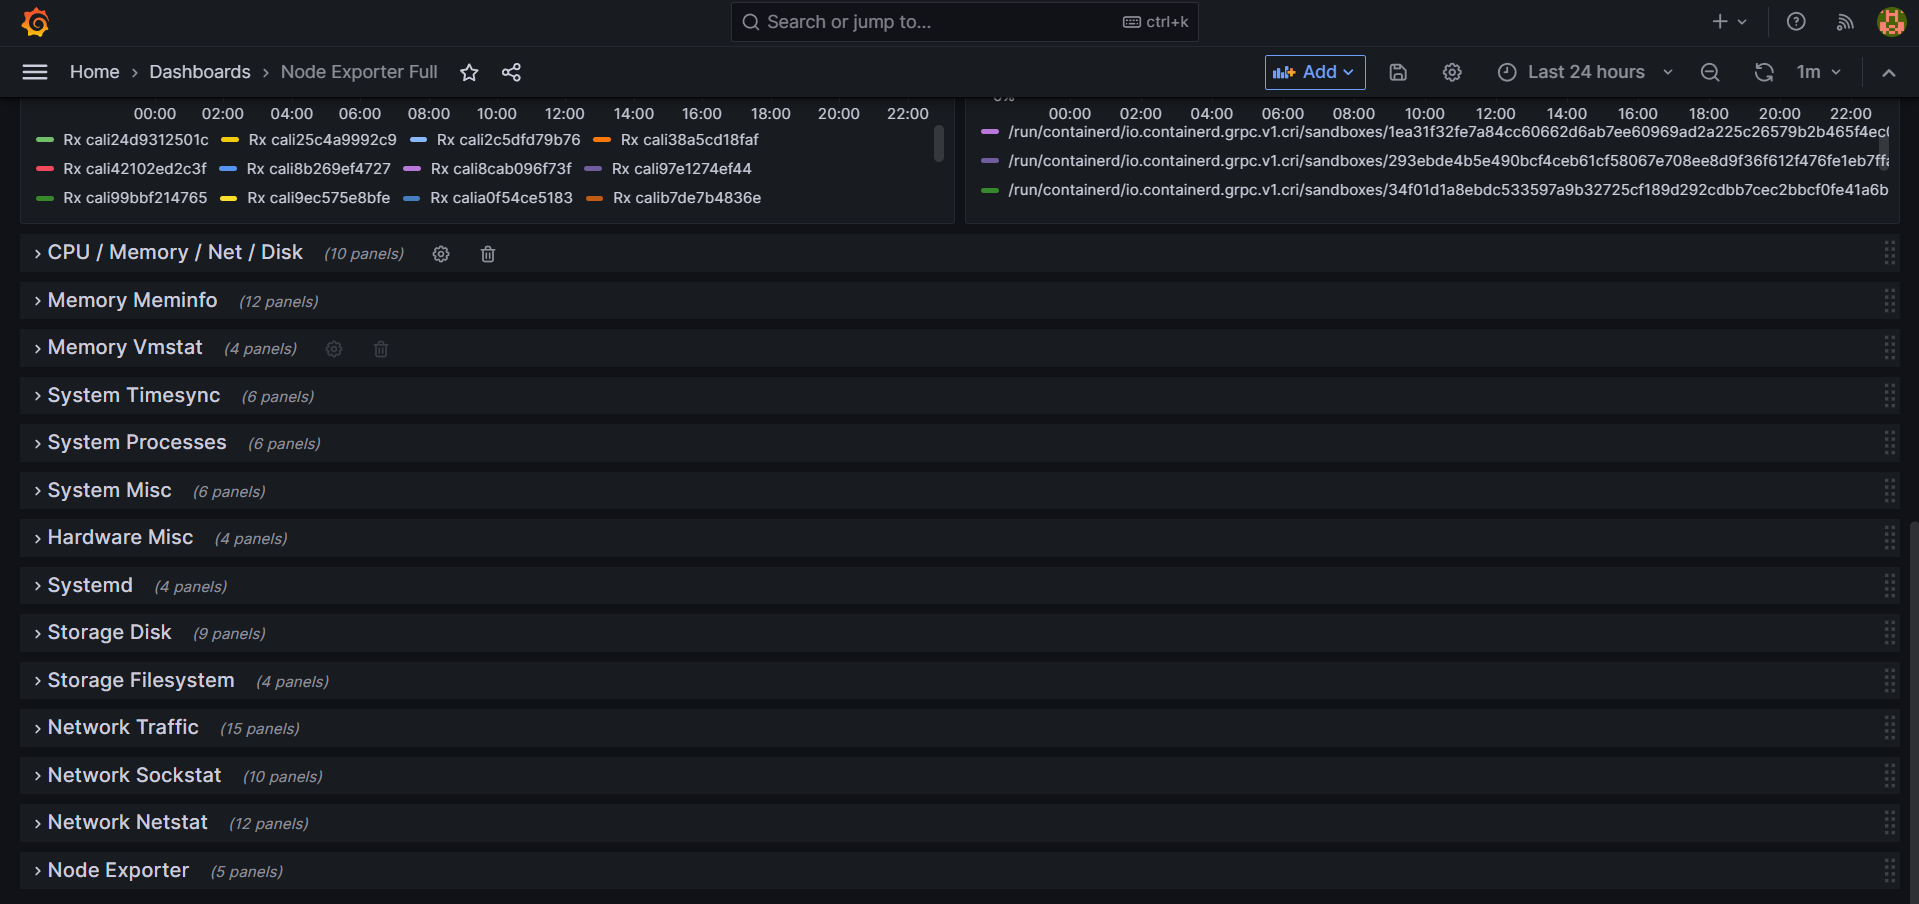Toggle Rx cali24d9312501c legend series

[x=136, y=140]
